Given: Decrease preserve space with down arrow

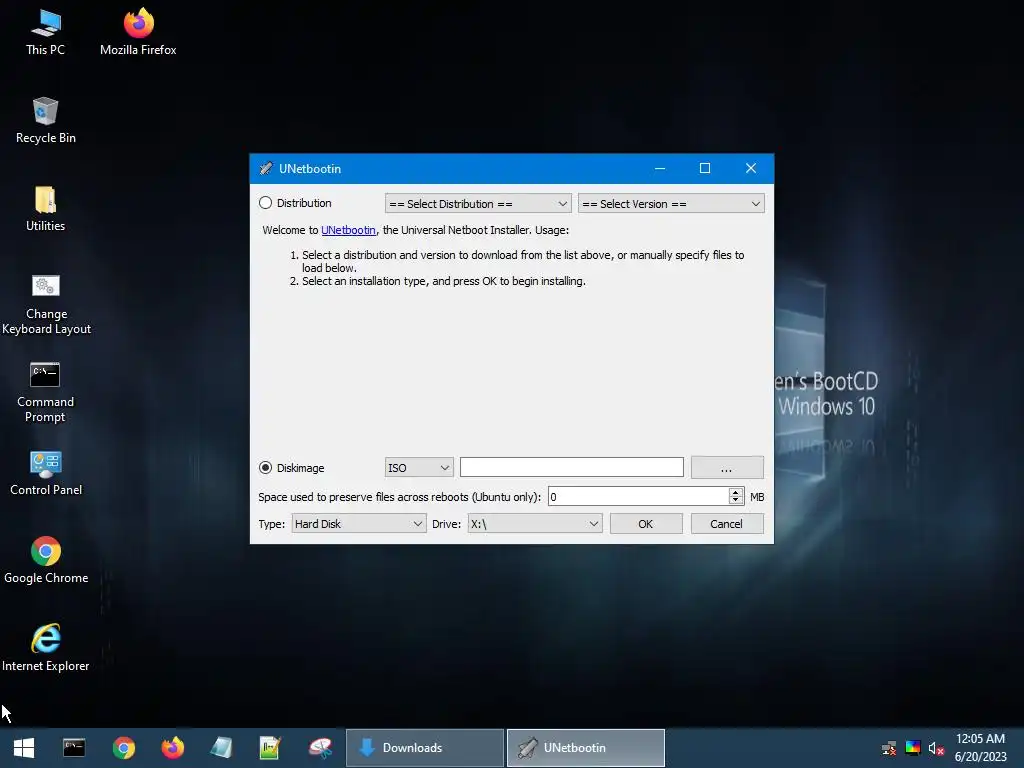Looking at the screenshot, I should pos(736,501).
